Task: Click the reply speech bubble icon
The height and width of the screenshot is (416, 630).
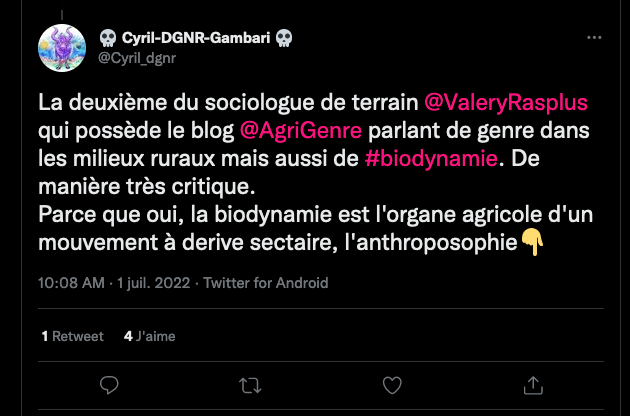Action: pos(110,385)
